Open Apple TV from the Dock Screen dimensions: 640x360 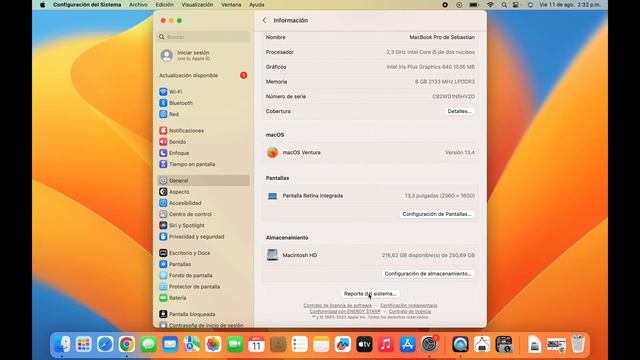click(x=364, y=344)
